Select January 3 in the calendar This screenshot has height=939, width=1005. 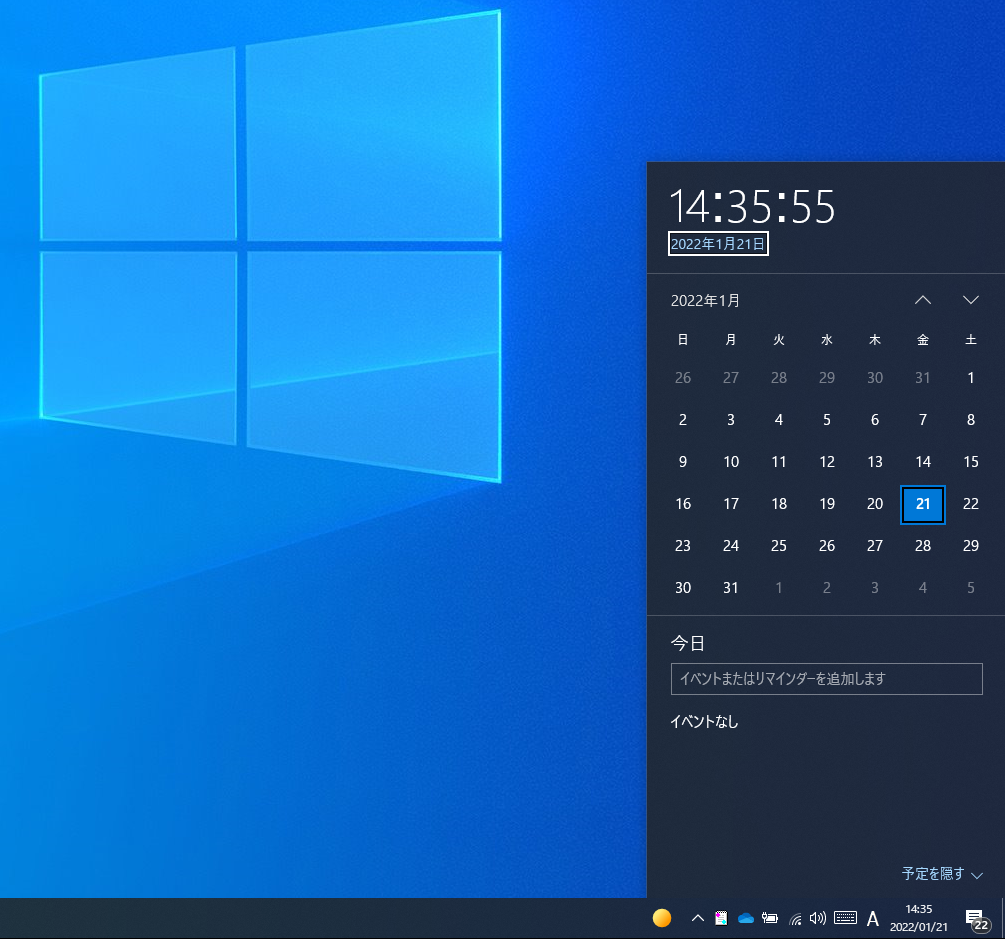(x=731, y=420)
